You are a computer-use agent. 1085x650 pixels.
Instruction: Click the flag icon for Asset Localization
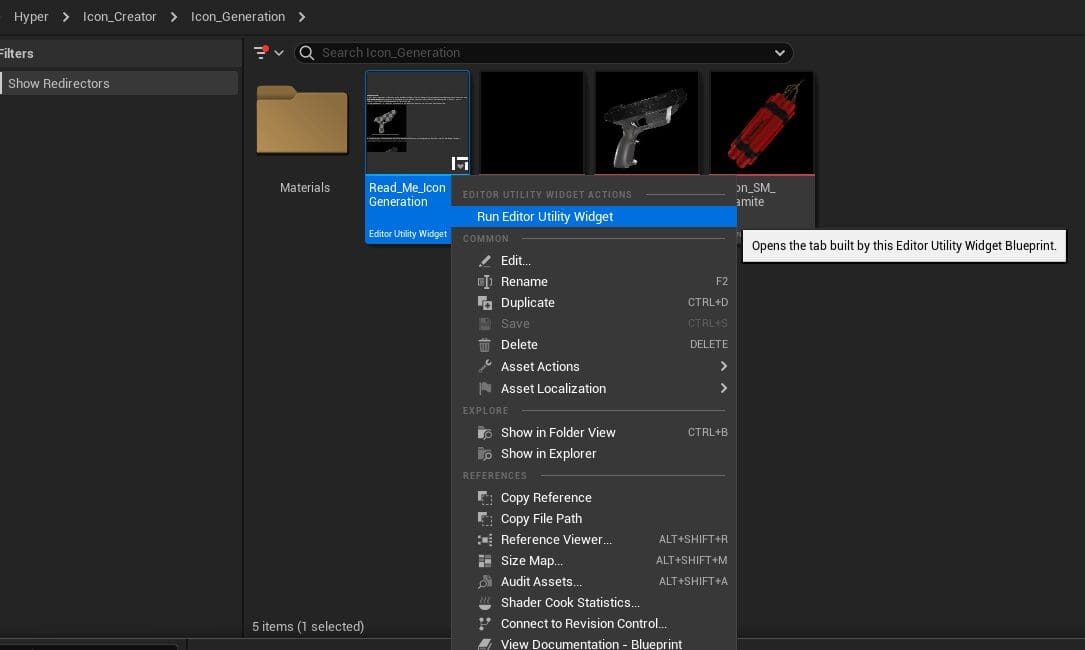[485, 389]
